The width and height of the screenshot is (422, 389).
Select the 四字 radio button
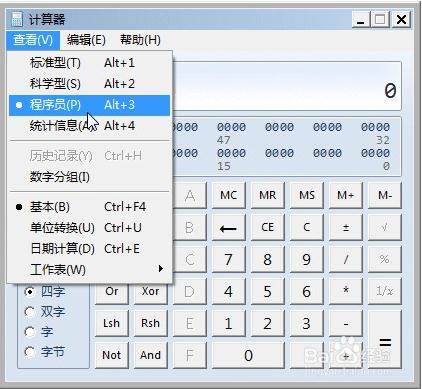[30, 292]
